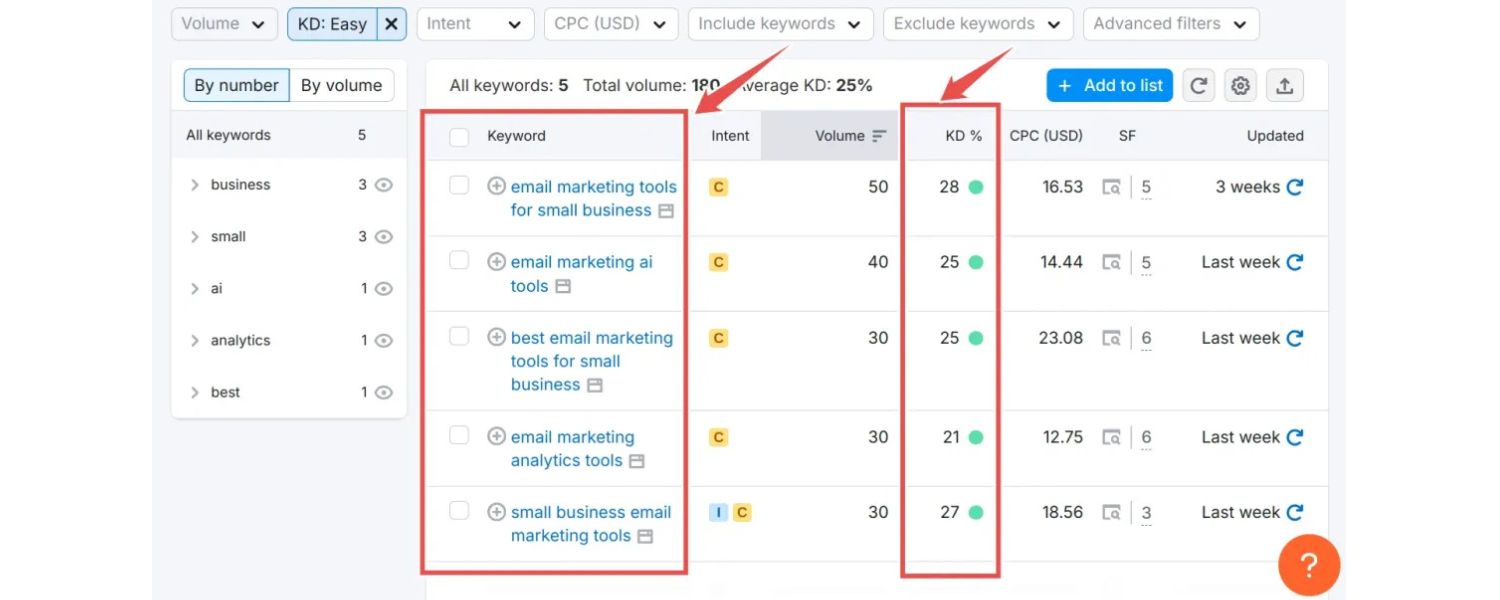The width and height of the screenshot is (1500, 600).
Task: Select all keywords with the header checkbox
Action: tap(459, 137)
